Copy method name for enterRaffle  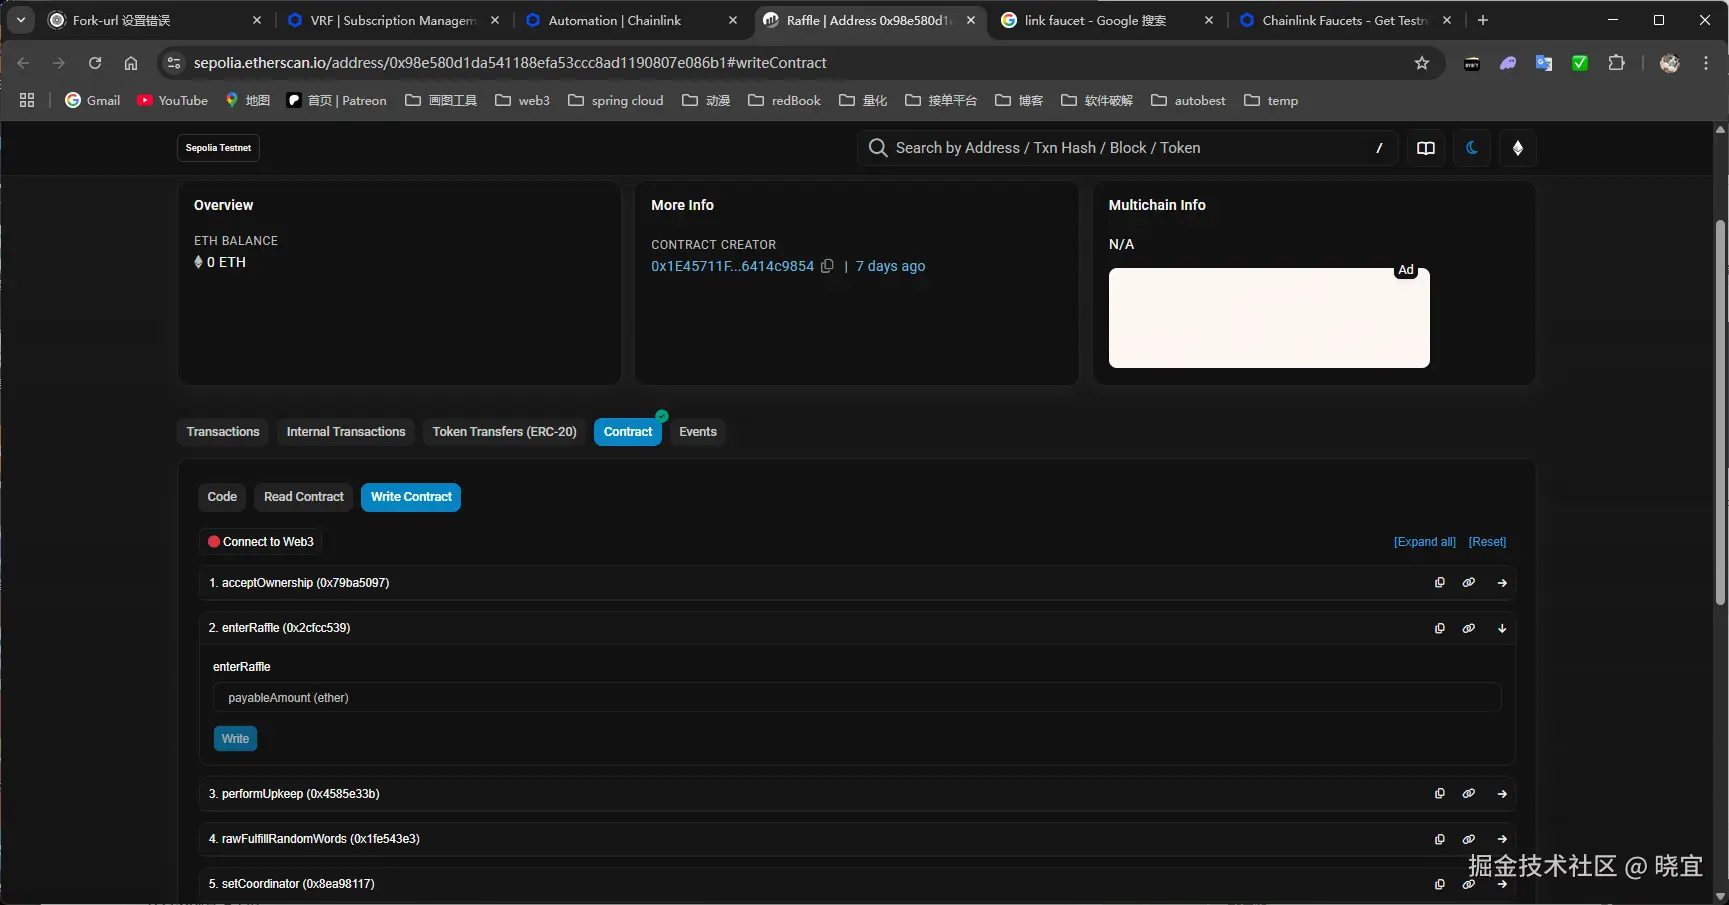click(1440, 628)
